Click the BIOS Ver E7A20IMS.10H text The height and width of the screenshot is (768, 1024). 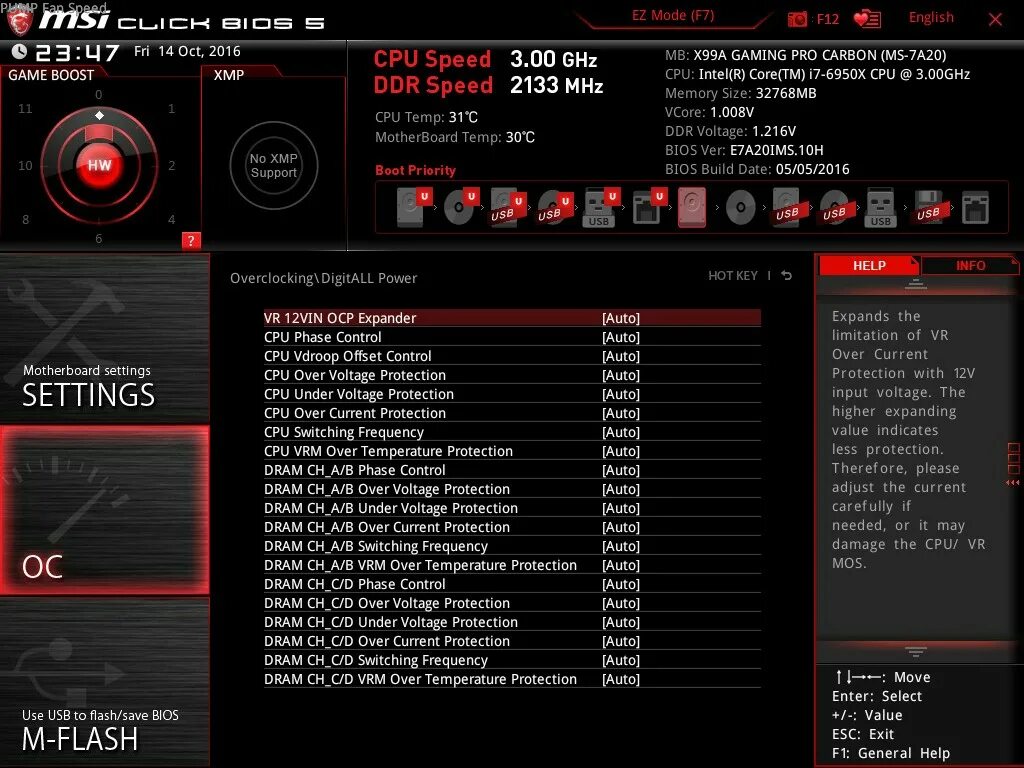click(x=744, y=150)
